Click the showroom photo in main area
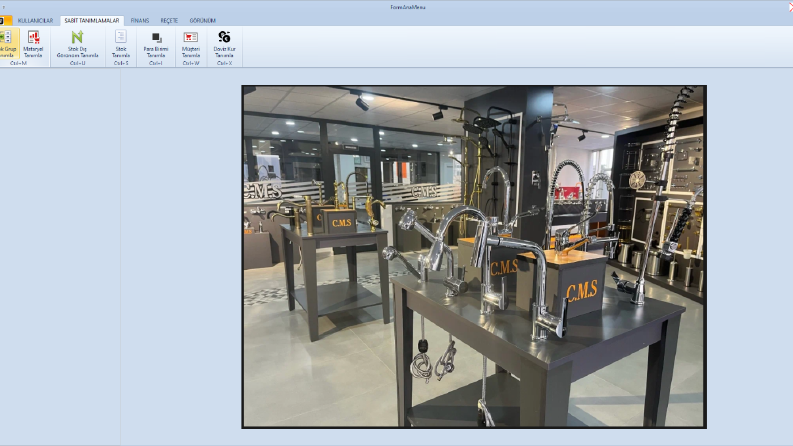 pyautogui.click(x=474, y=257)
